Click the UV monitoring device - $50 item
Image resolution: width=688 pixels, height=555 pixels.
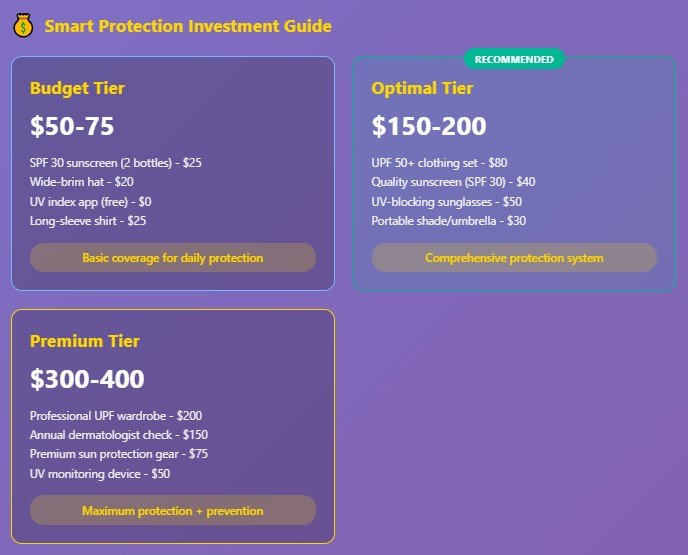tap(100, 474)
